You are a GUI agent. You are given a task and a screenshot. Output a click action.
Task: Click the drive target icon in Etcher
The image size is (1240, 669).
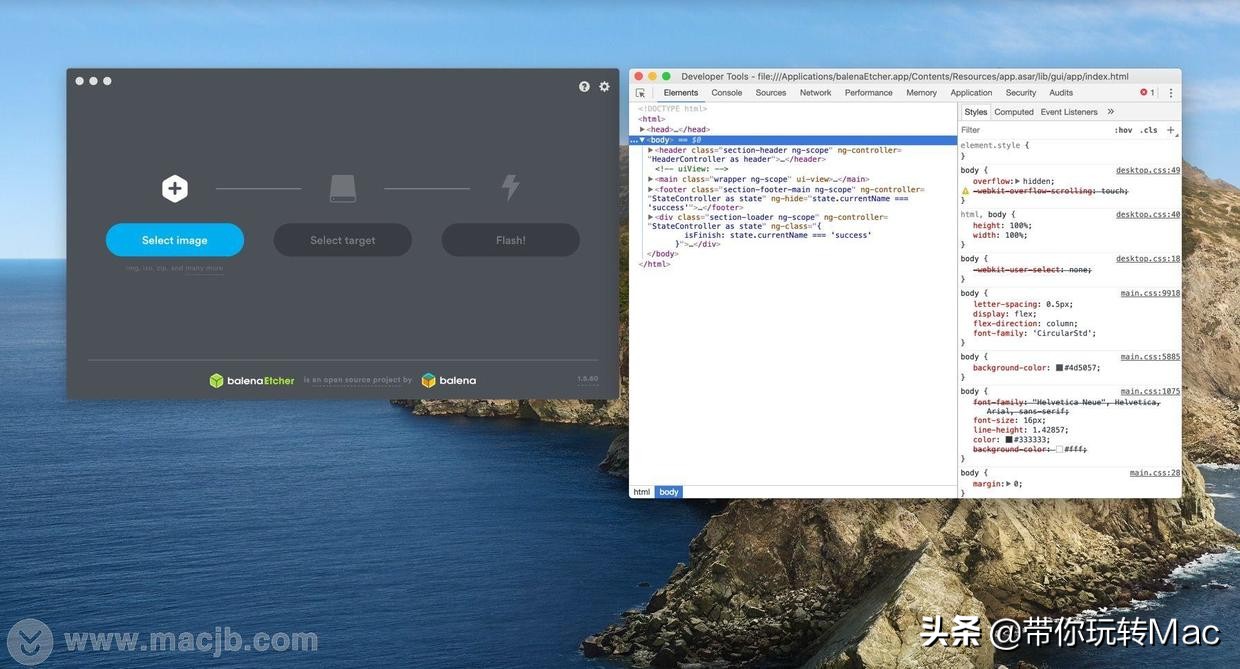(x=343, y=188)
